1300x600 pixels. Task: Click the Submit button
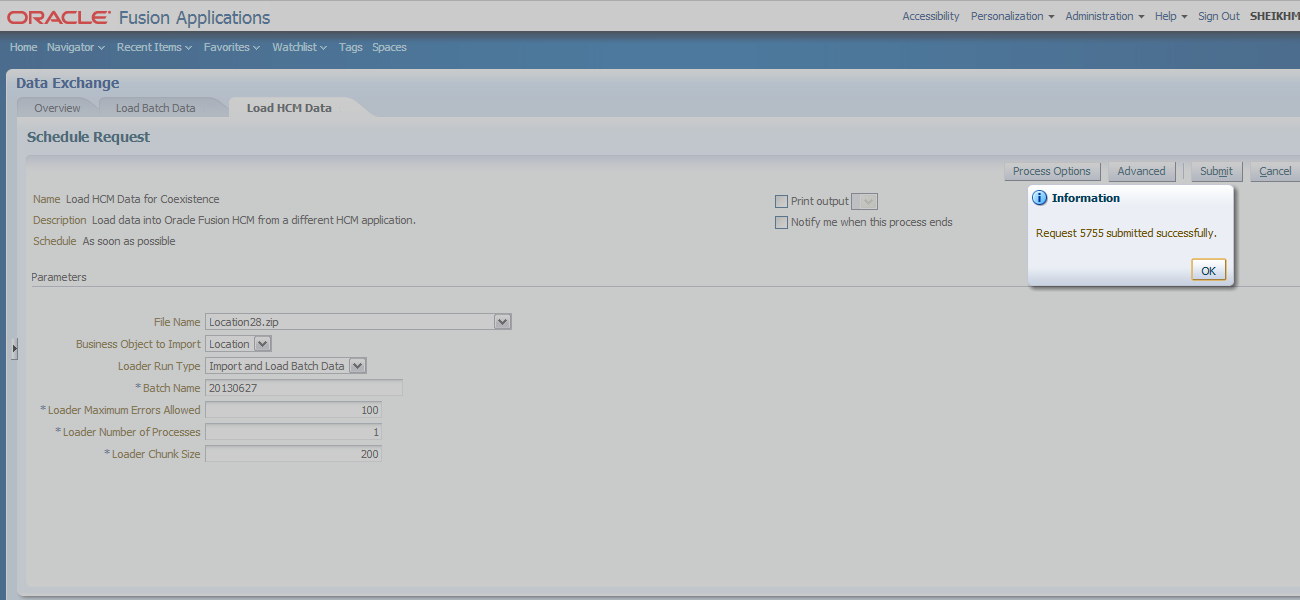click(x=1216, y=170)
